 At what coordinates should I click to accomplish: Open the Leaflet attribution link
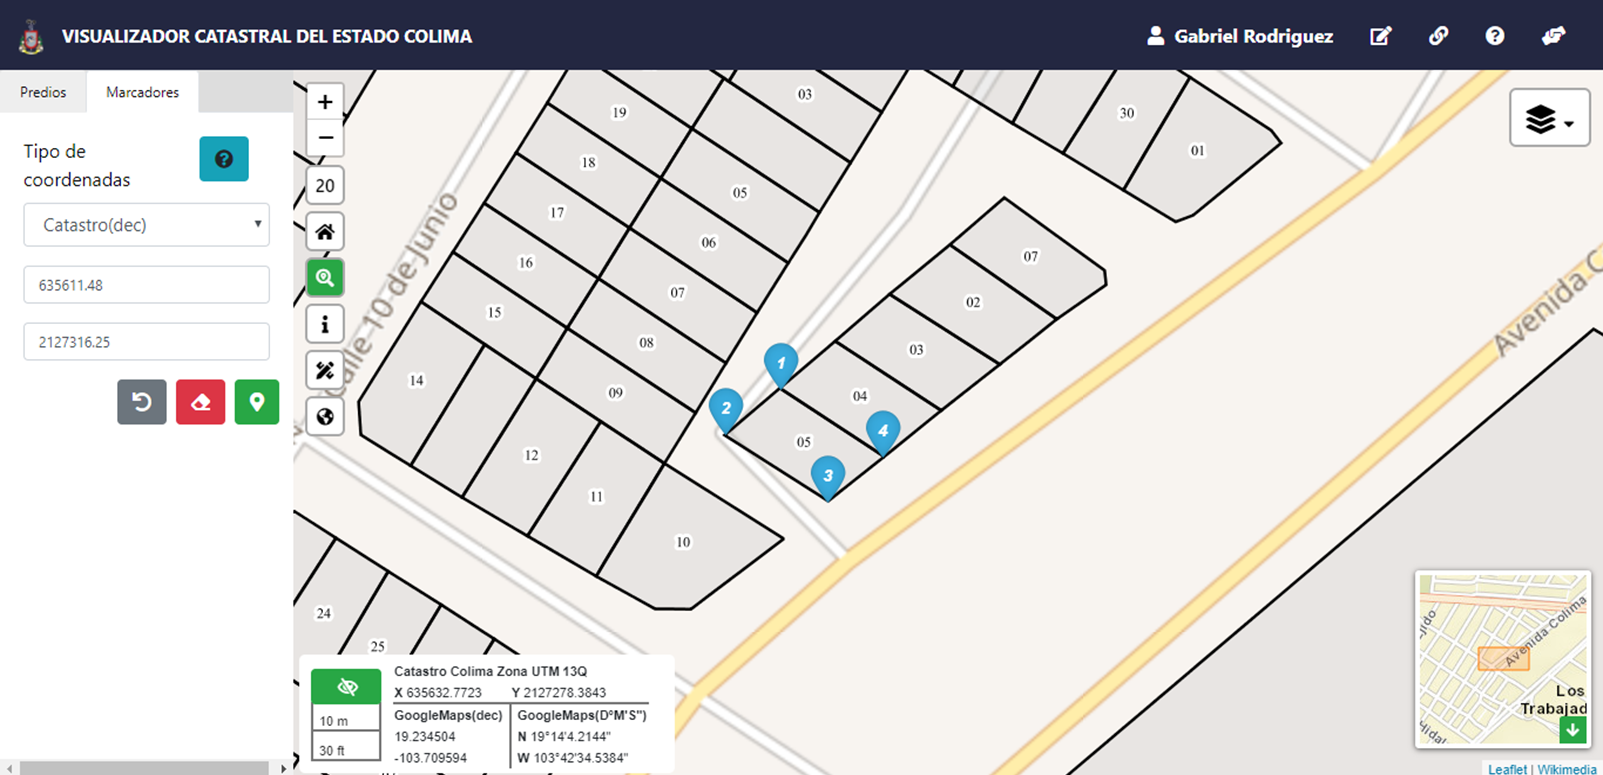tap(1507, 769)
